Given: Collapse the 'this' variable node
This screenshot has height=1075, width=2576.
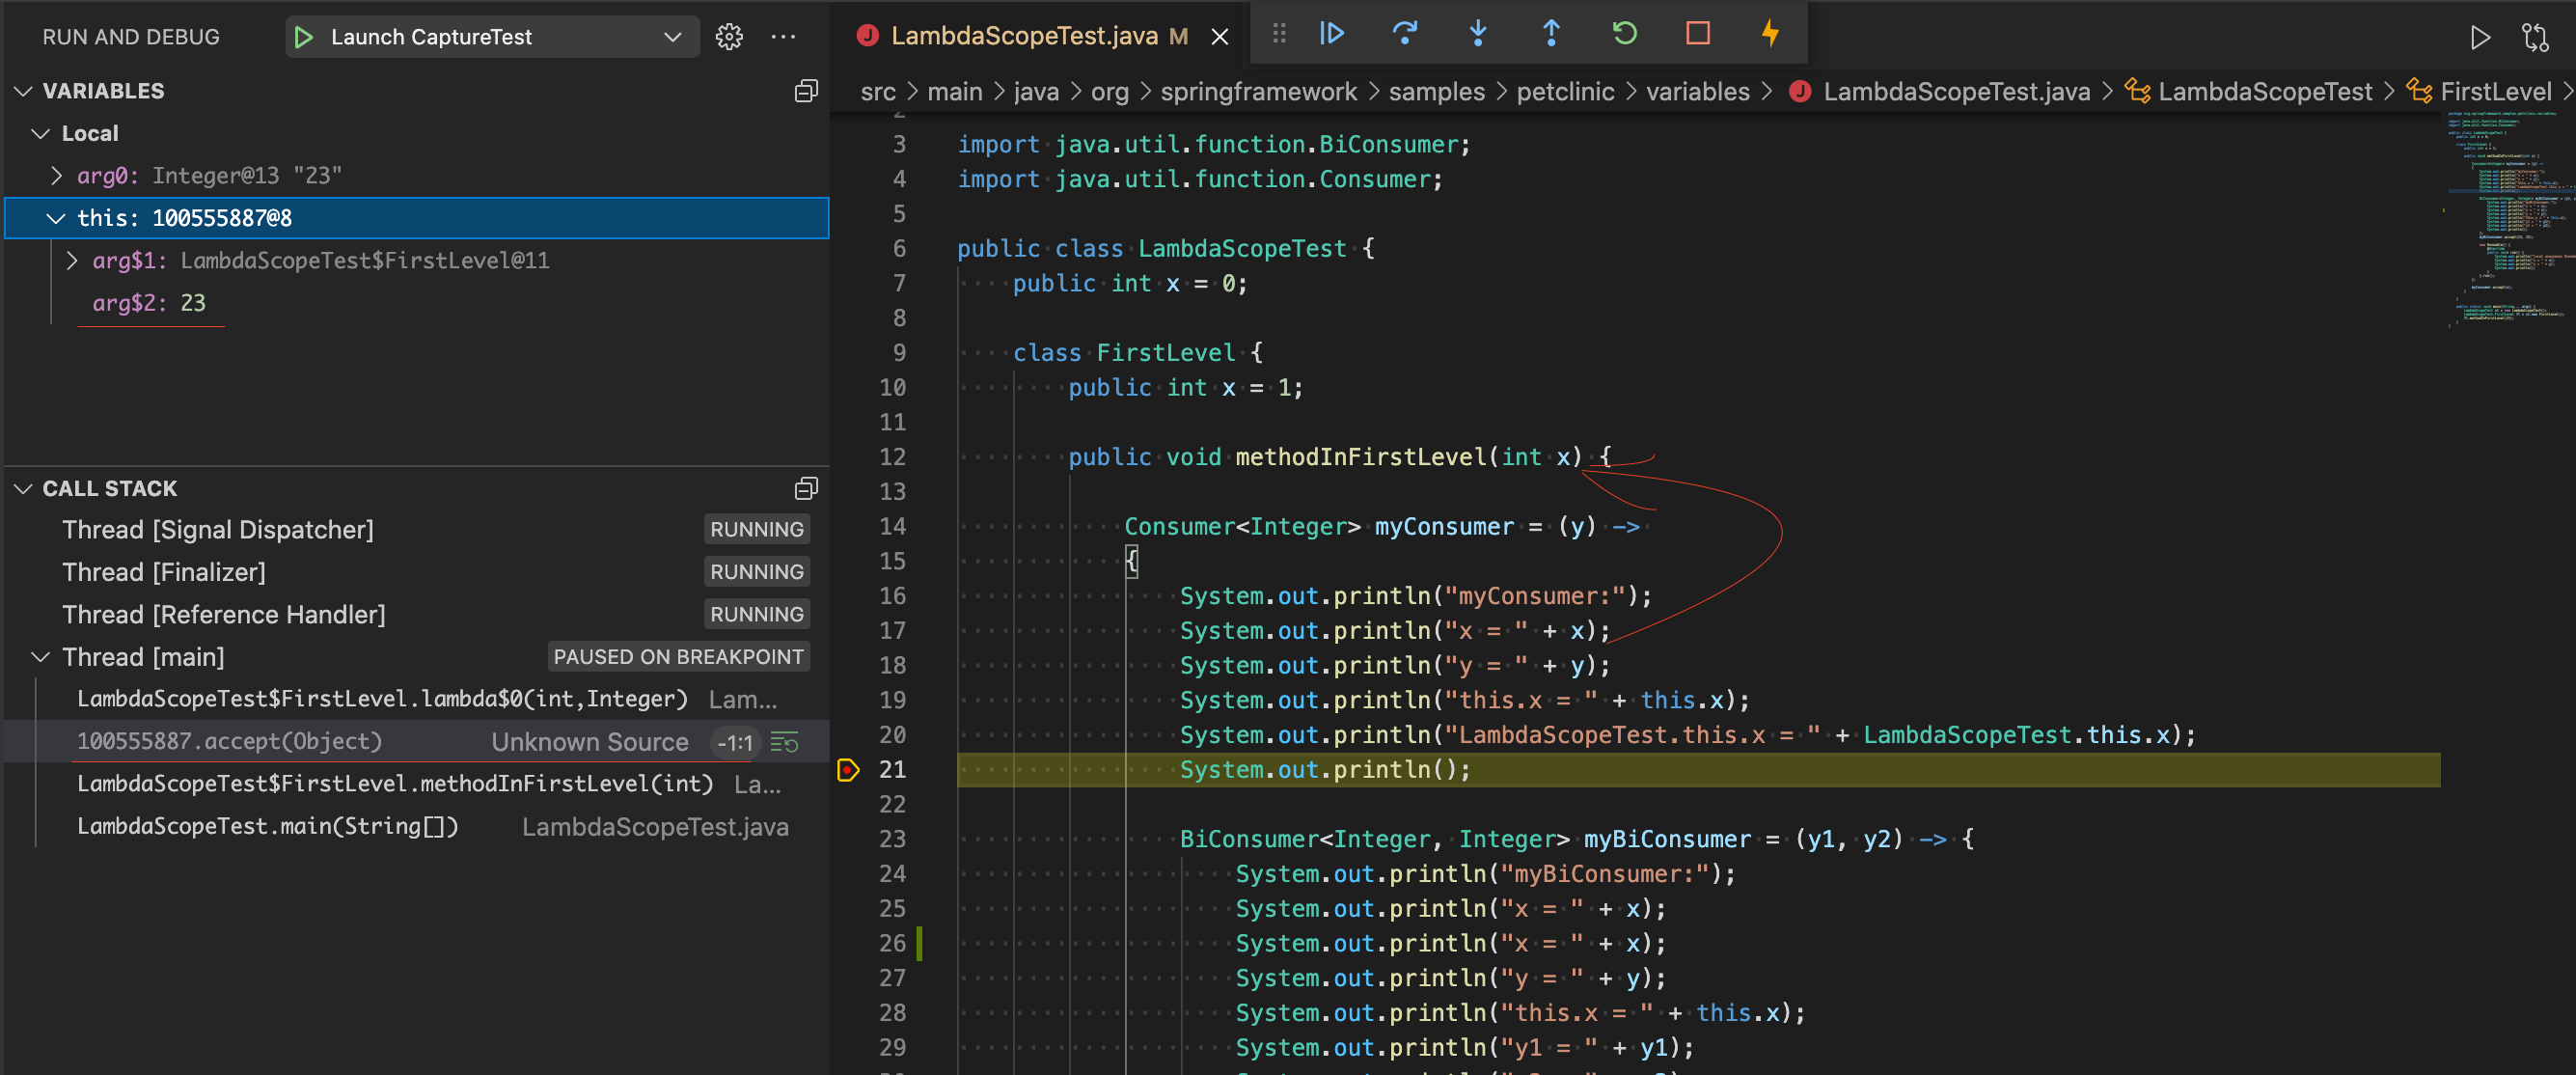Looking at the screenshot, I should point(57,218).
